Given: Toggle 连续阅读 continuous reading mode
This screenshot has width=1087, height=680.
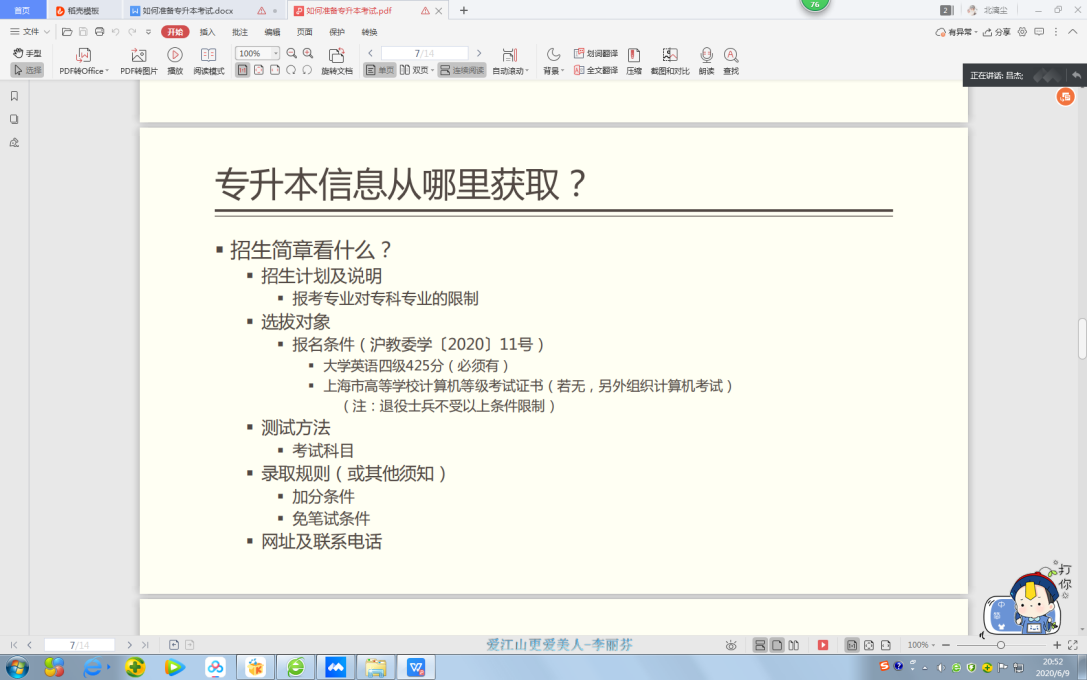Looking at the screenshot, I should point(462,70).
